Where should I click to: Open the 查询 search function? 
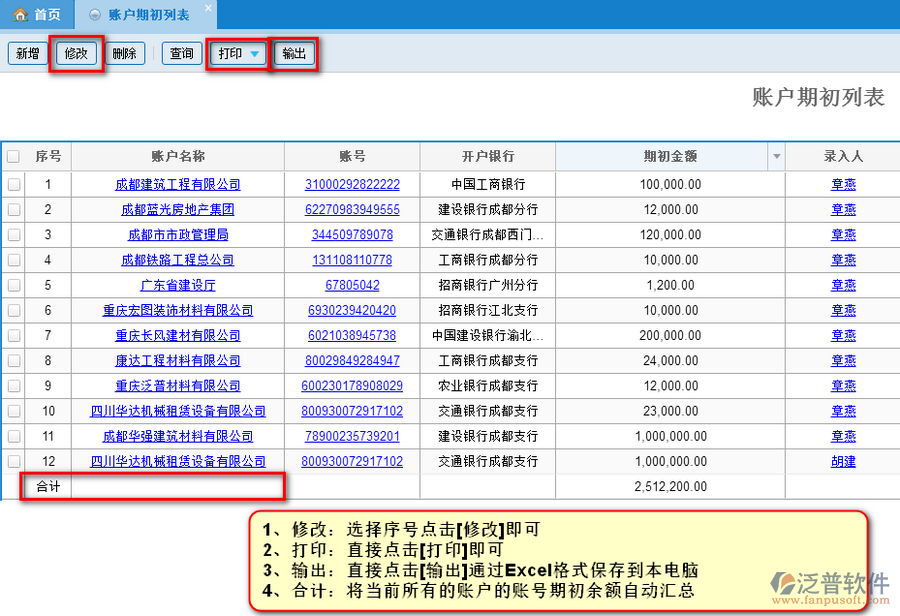tap(182, 54)
